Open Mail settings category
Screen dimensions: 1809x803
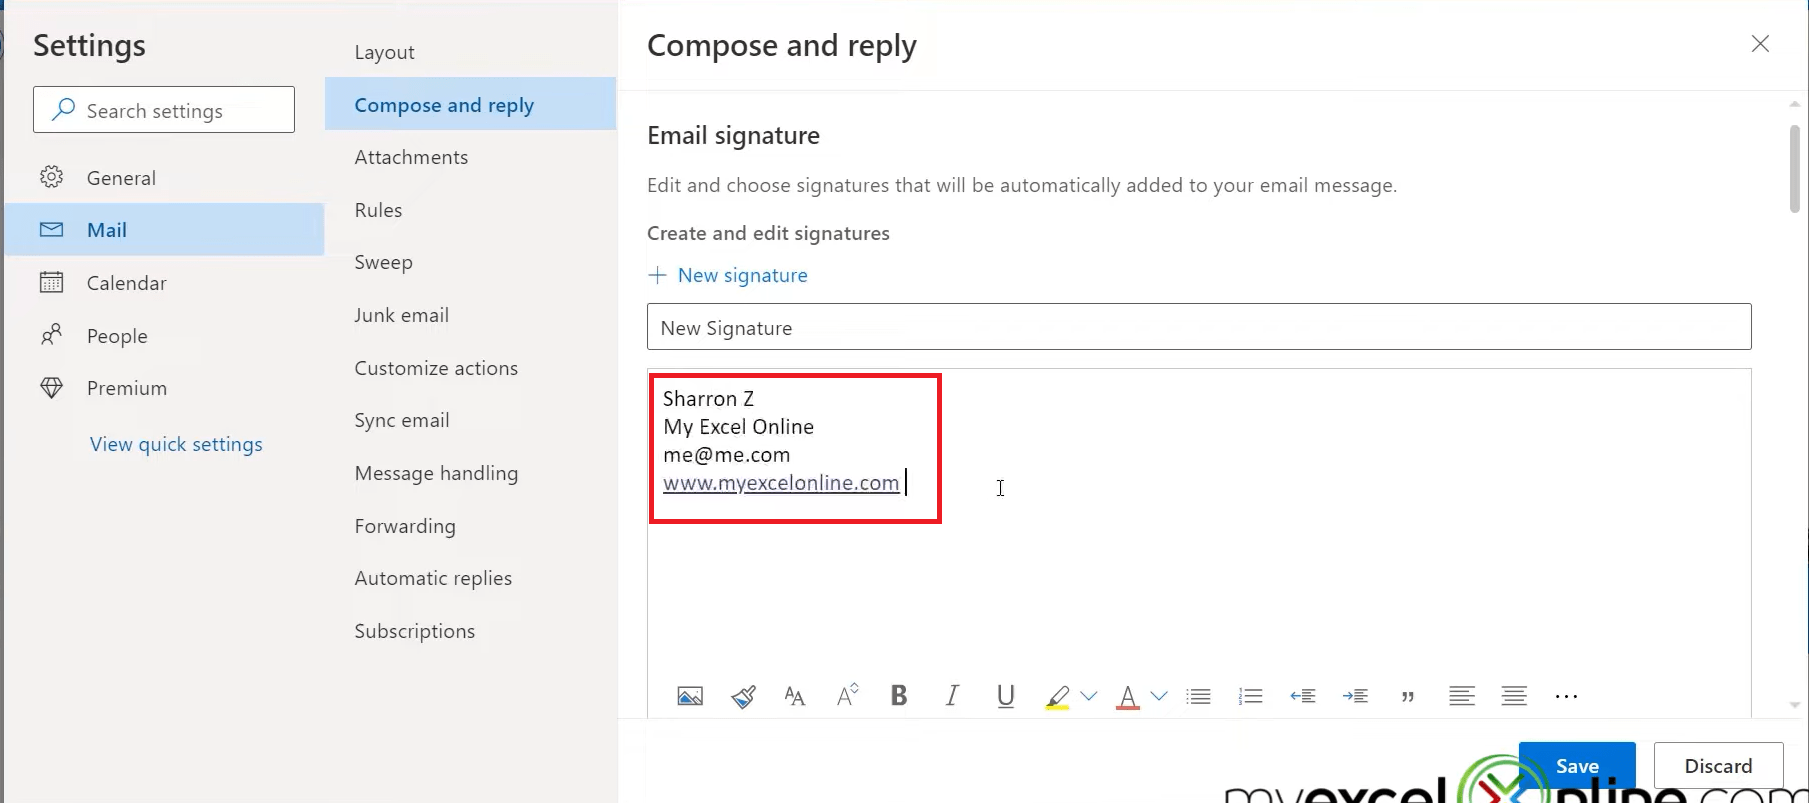tap(164, 229)
